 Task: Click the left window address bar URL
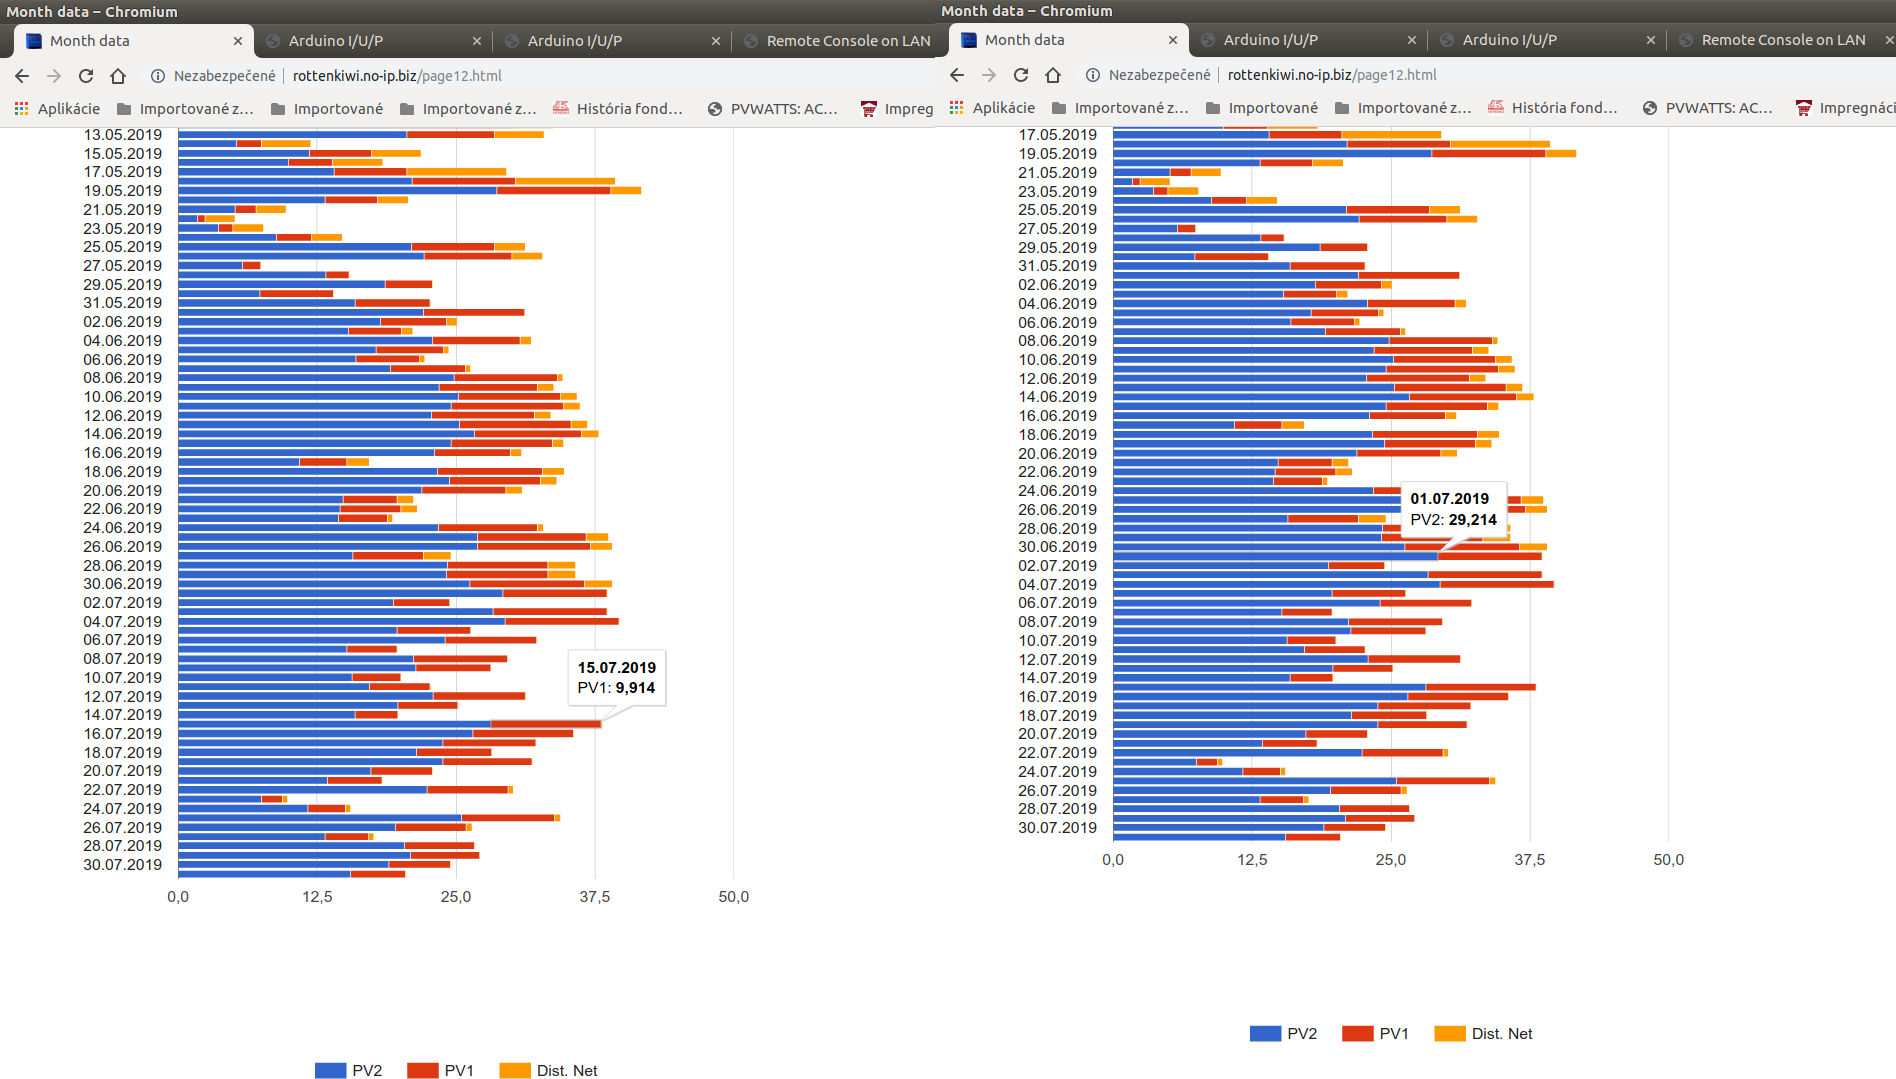pyautogui.click(x=397, y=76)
